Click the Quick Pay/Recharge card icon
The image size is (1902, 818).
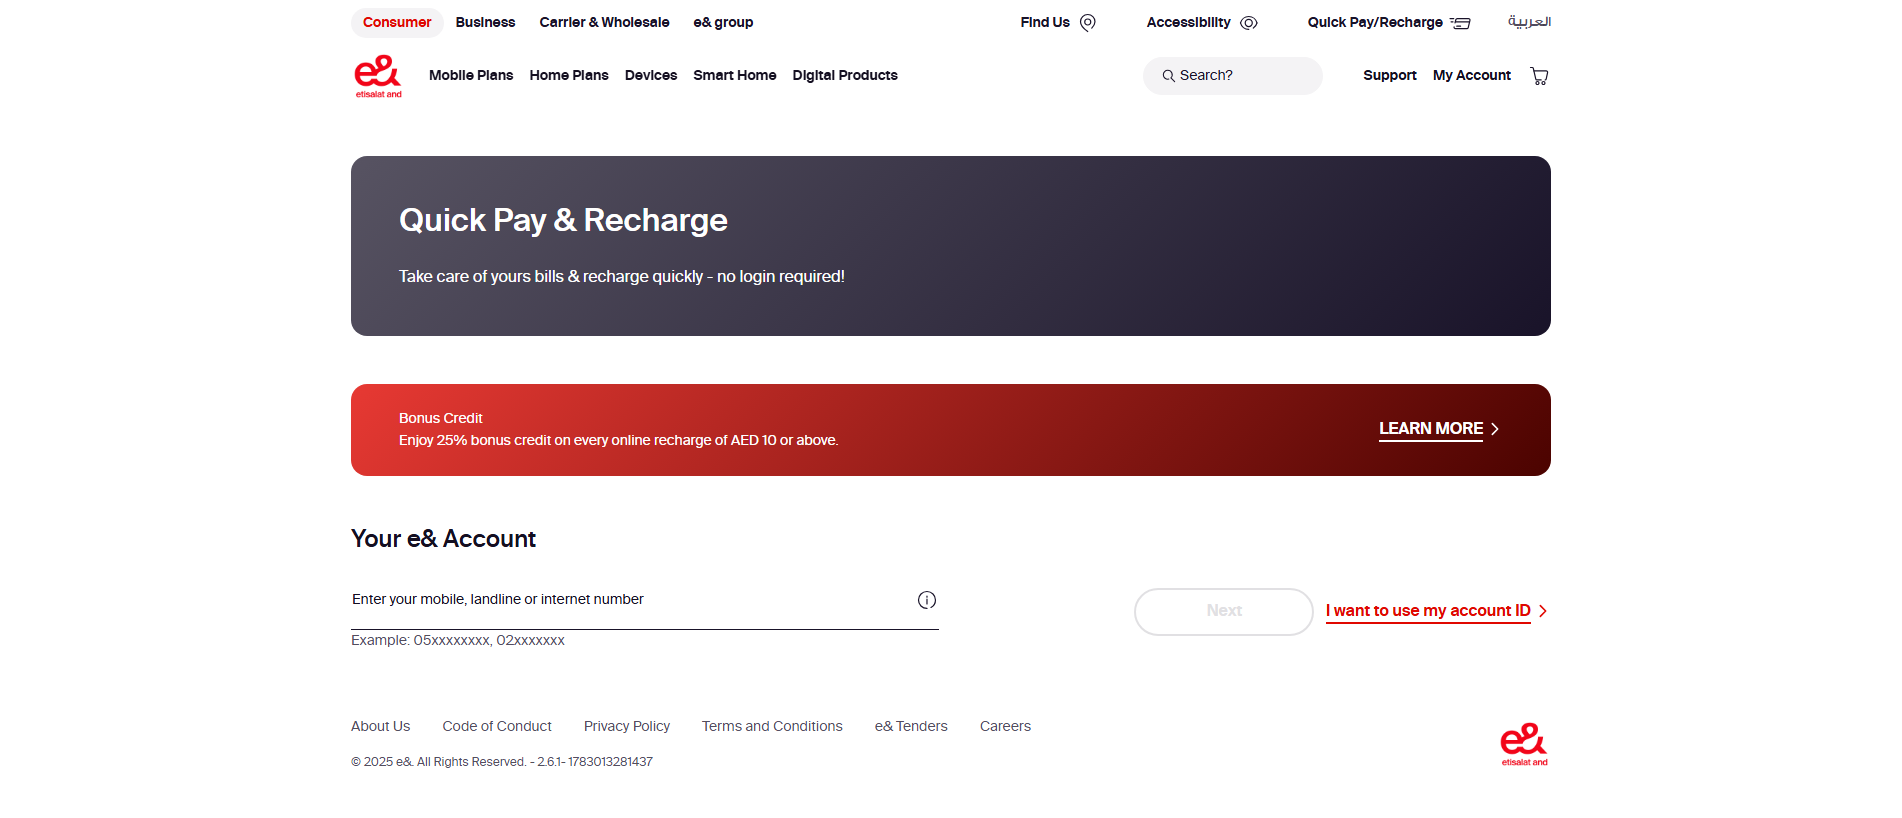(1461, 23)
